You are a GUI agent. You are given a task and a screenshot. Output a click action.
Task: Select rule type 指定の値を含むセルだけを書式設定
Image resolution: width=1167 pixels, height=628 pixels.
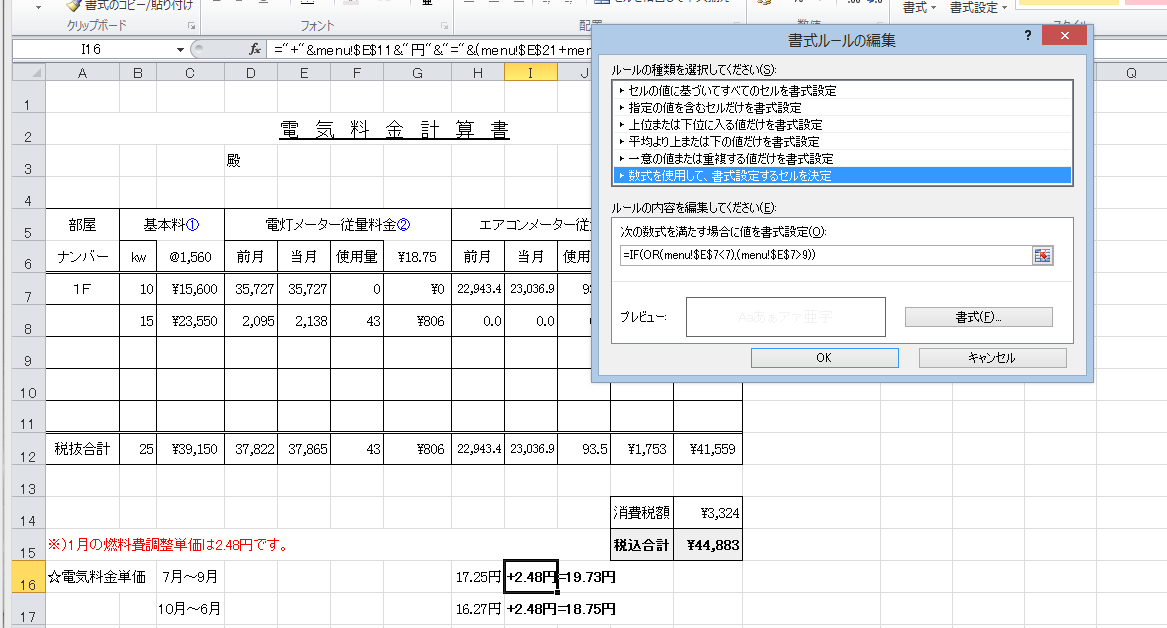click(842, 108)
